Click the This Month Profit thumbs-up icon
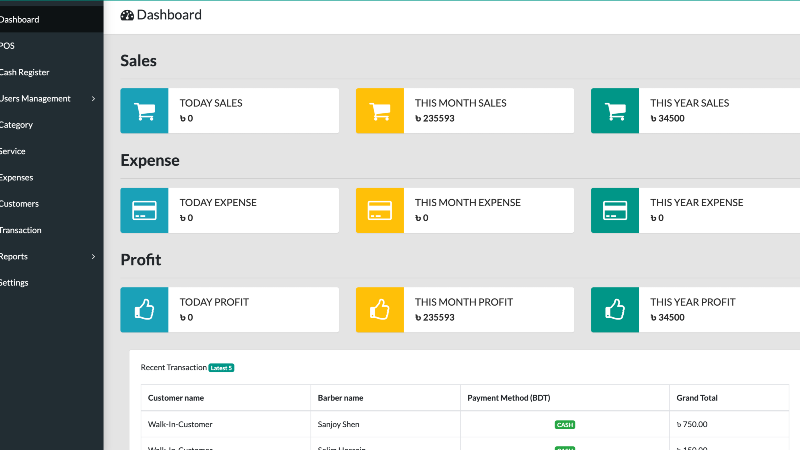 pyautogui.click(x=380, y=310)
